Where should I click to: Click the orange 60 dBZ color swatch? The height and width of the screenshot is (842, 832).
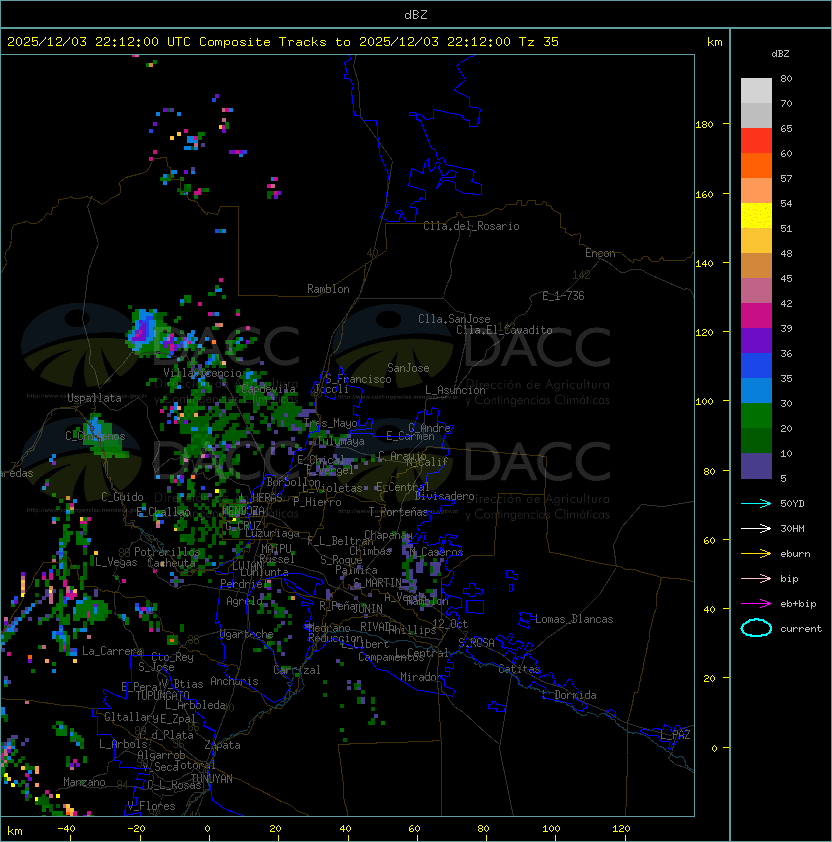coord(756,166)
